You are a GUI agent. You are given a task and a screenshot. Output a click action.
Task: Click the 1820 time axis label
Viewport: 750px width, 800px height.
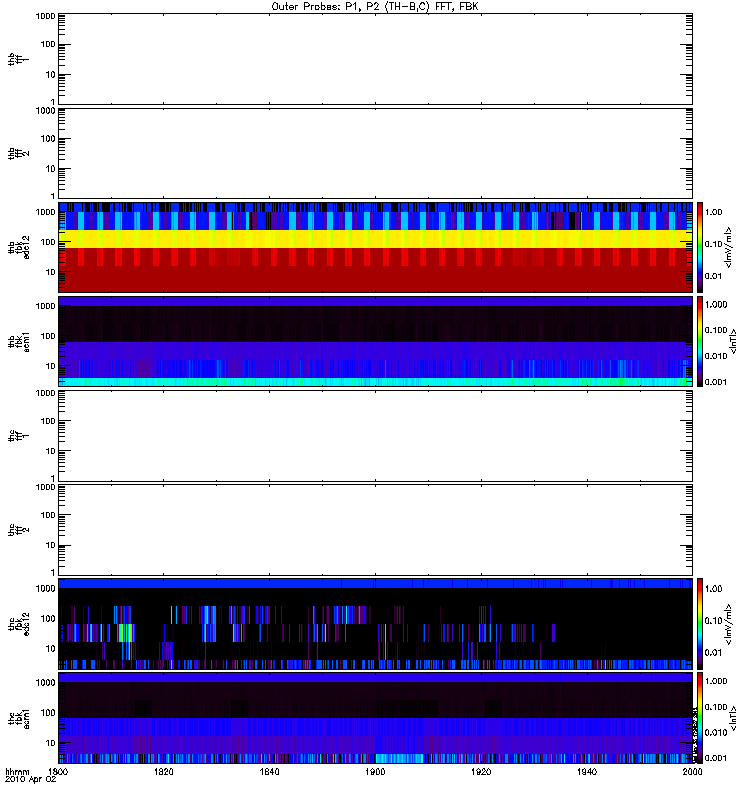(163, 771)
